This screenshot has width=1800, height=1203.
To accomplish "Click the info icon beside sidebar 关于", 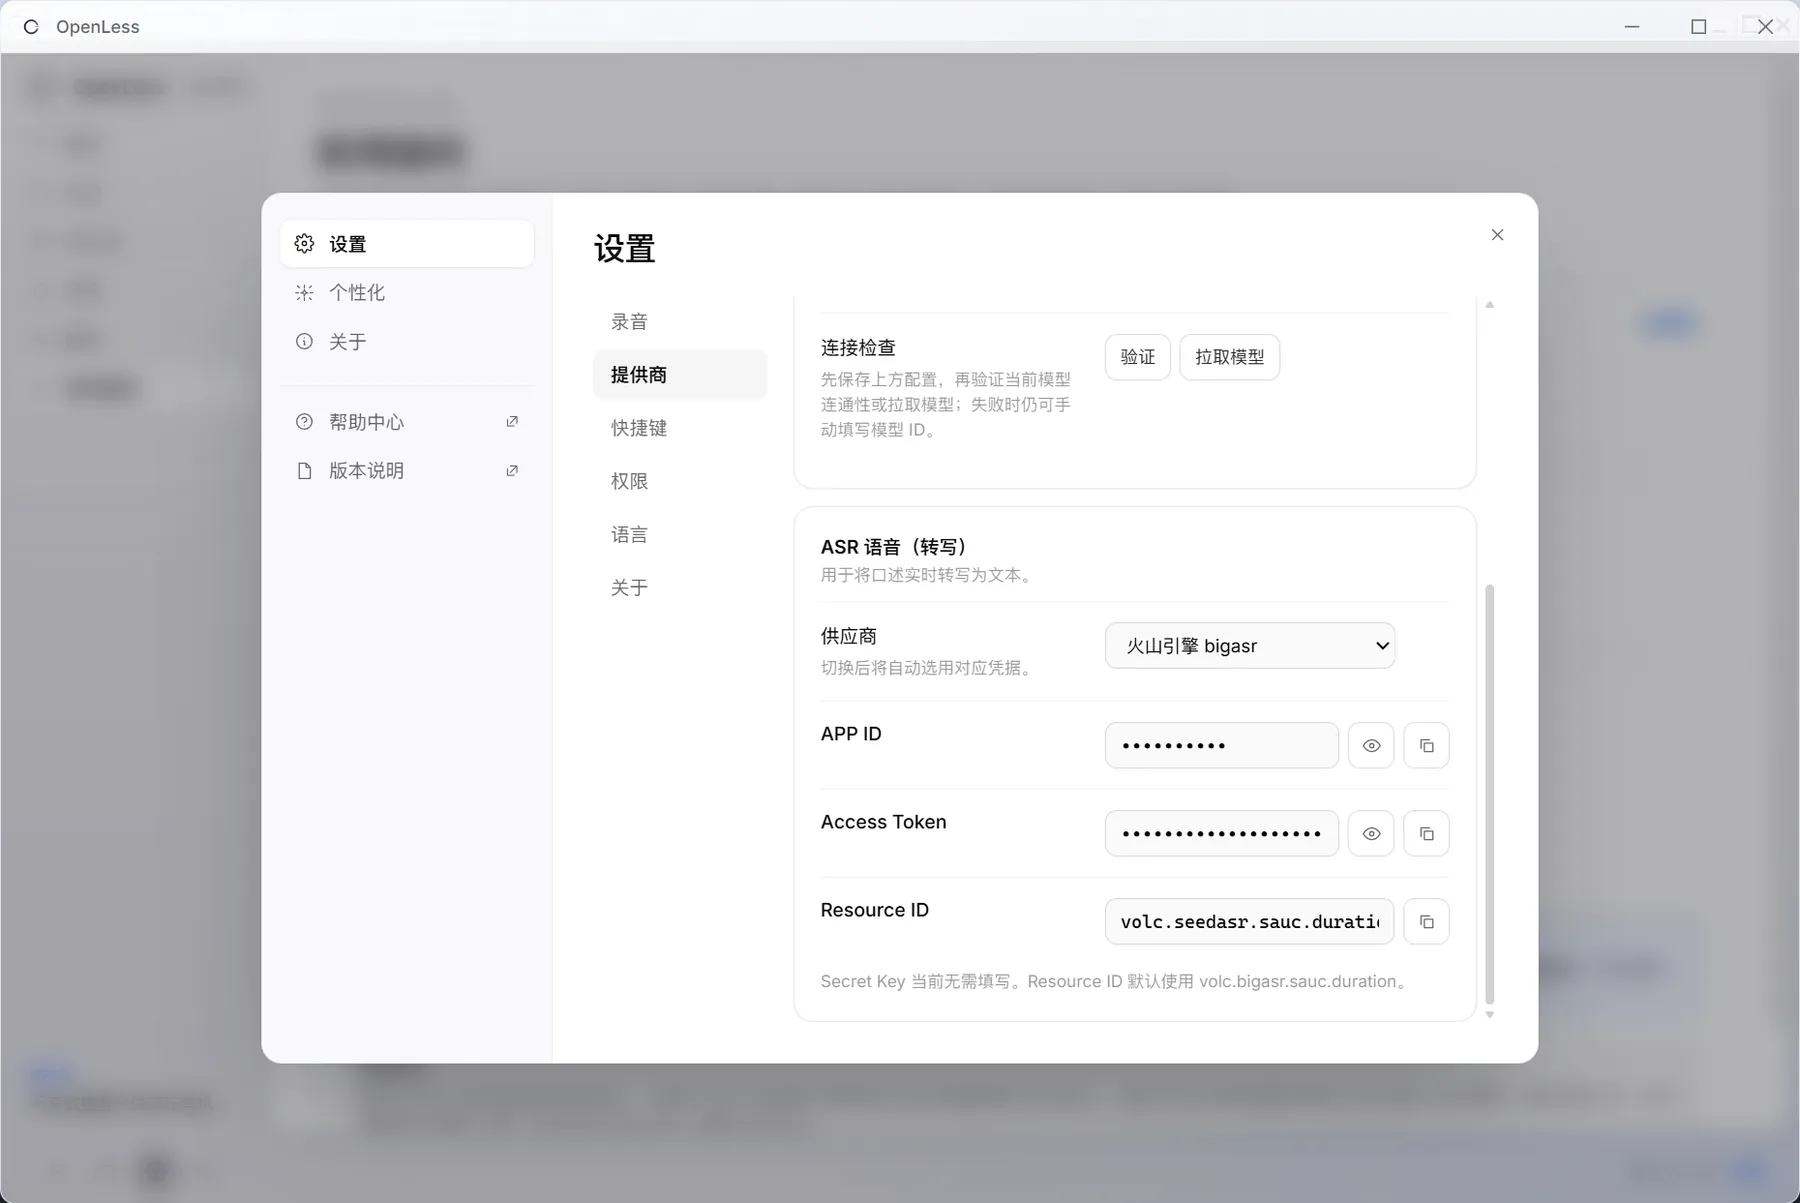I will [305, 342].
